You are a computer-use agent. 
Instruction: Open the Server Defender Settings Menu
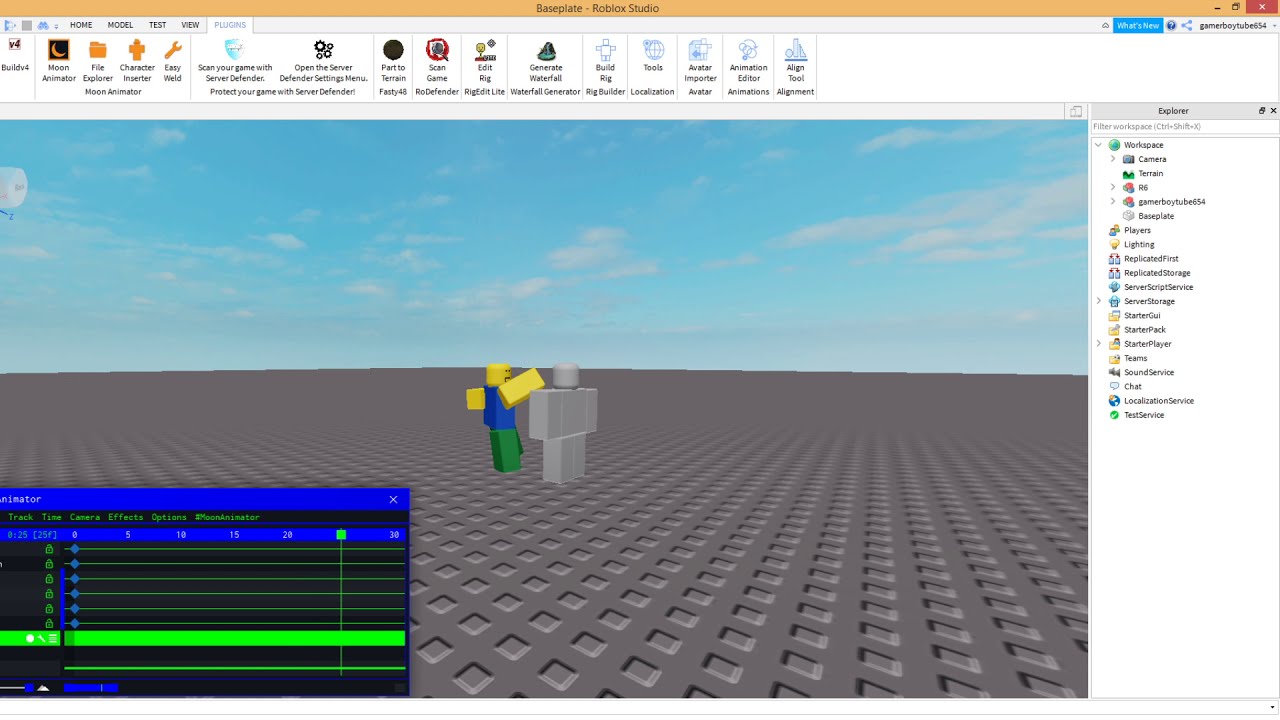[x=323, y=61]
